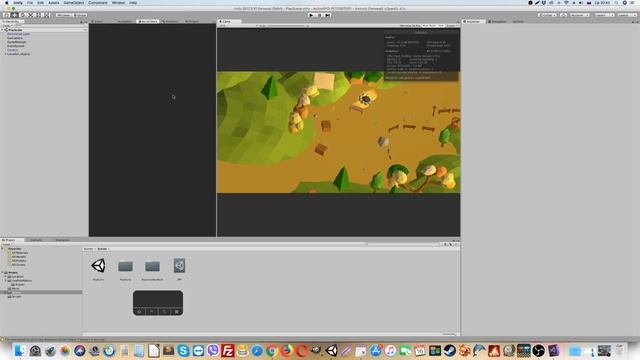640x360 pixels.
Task: Click the Step frame button
Action: [x=328, y=15]
